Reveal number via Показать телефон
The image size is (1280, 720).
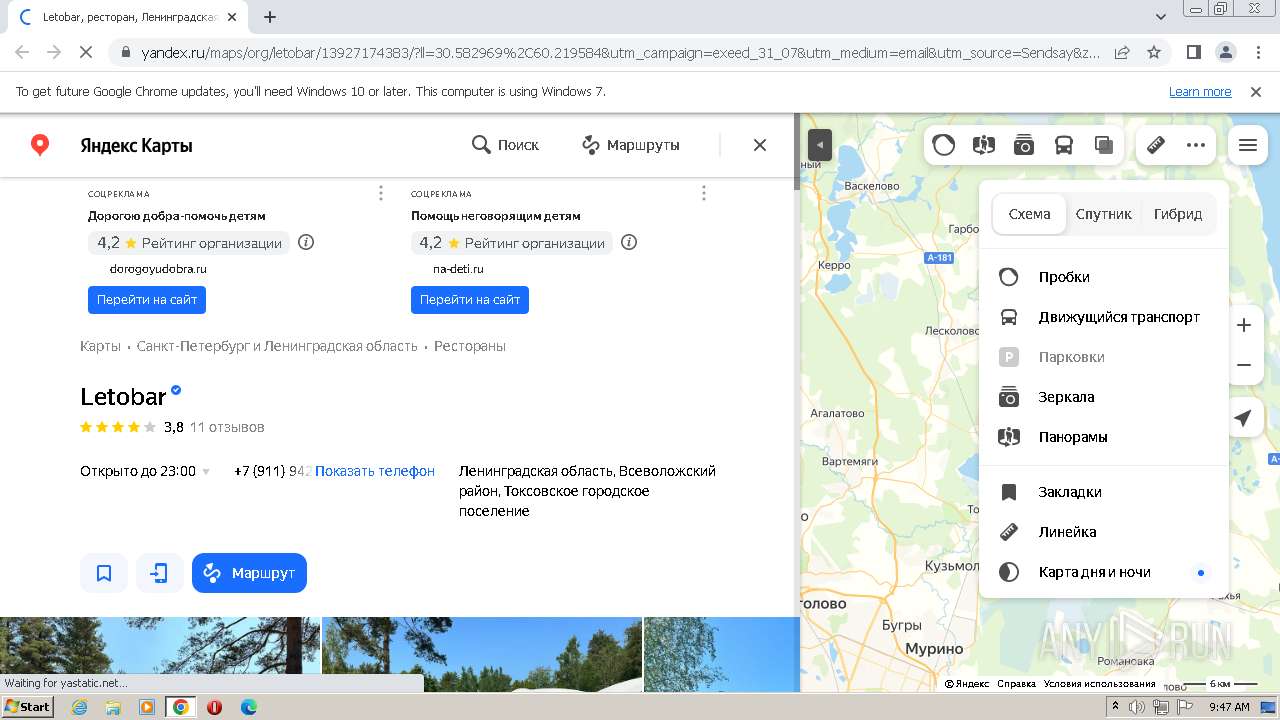coord(375,471)
